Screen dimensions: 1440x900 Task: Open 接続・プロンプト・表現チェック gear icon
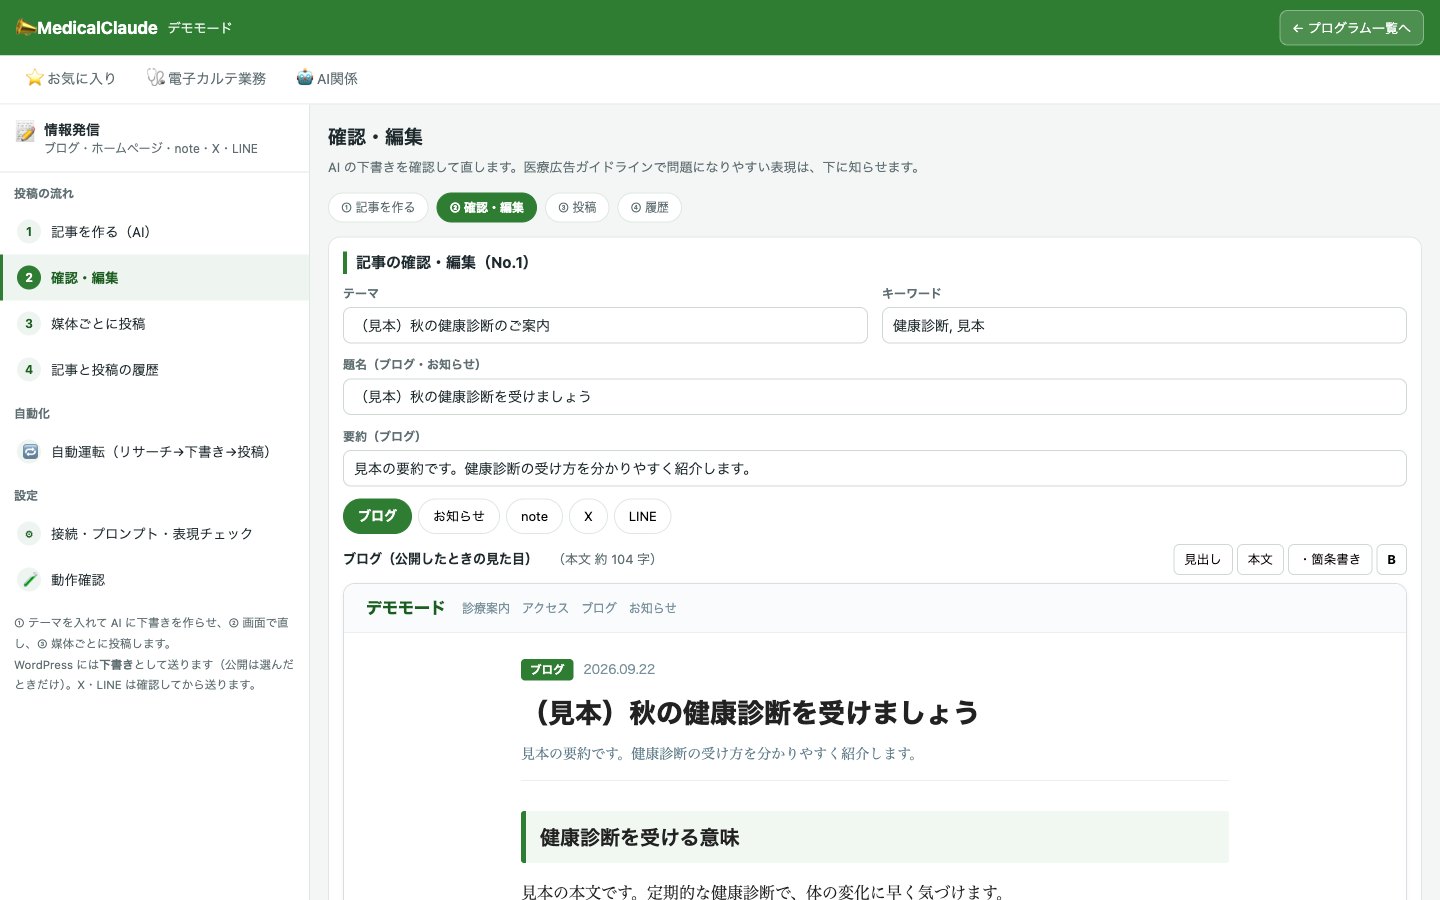29,534
